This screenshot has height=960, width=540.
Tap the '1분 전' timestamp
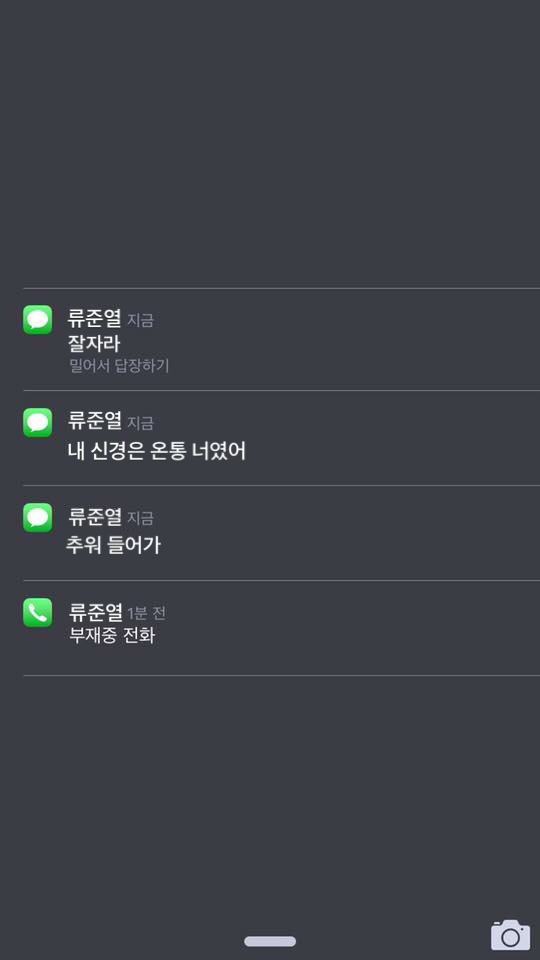146,613
